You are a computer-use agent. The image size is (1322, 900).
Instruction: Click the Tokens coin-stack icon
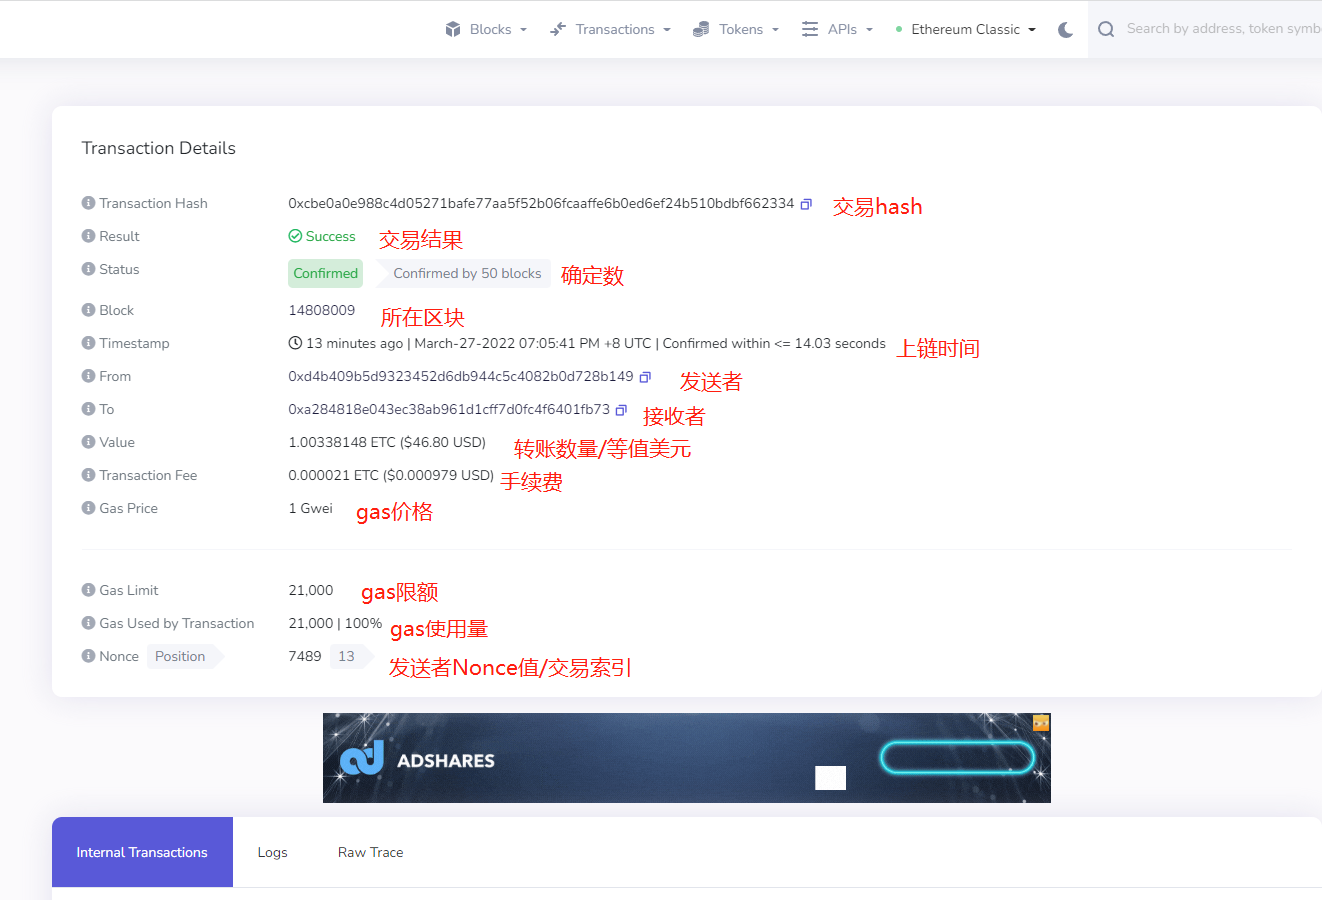[700, 29]
